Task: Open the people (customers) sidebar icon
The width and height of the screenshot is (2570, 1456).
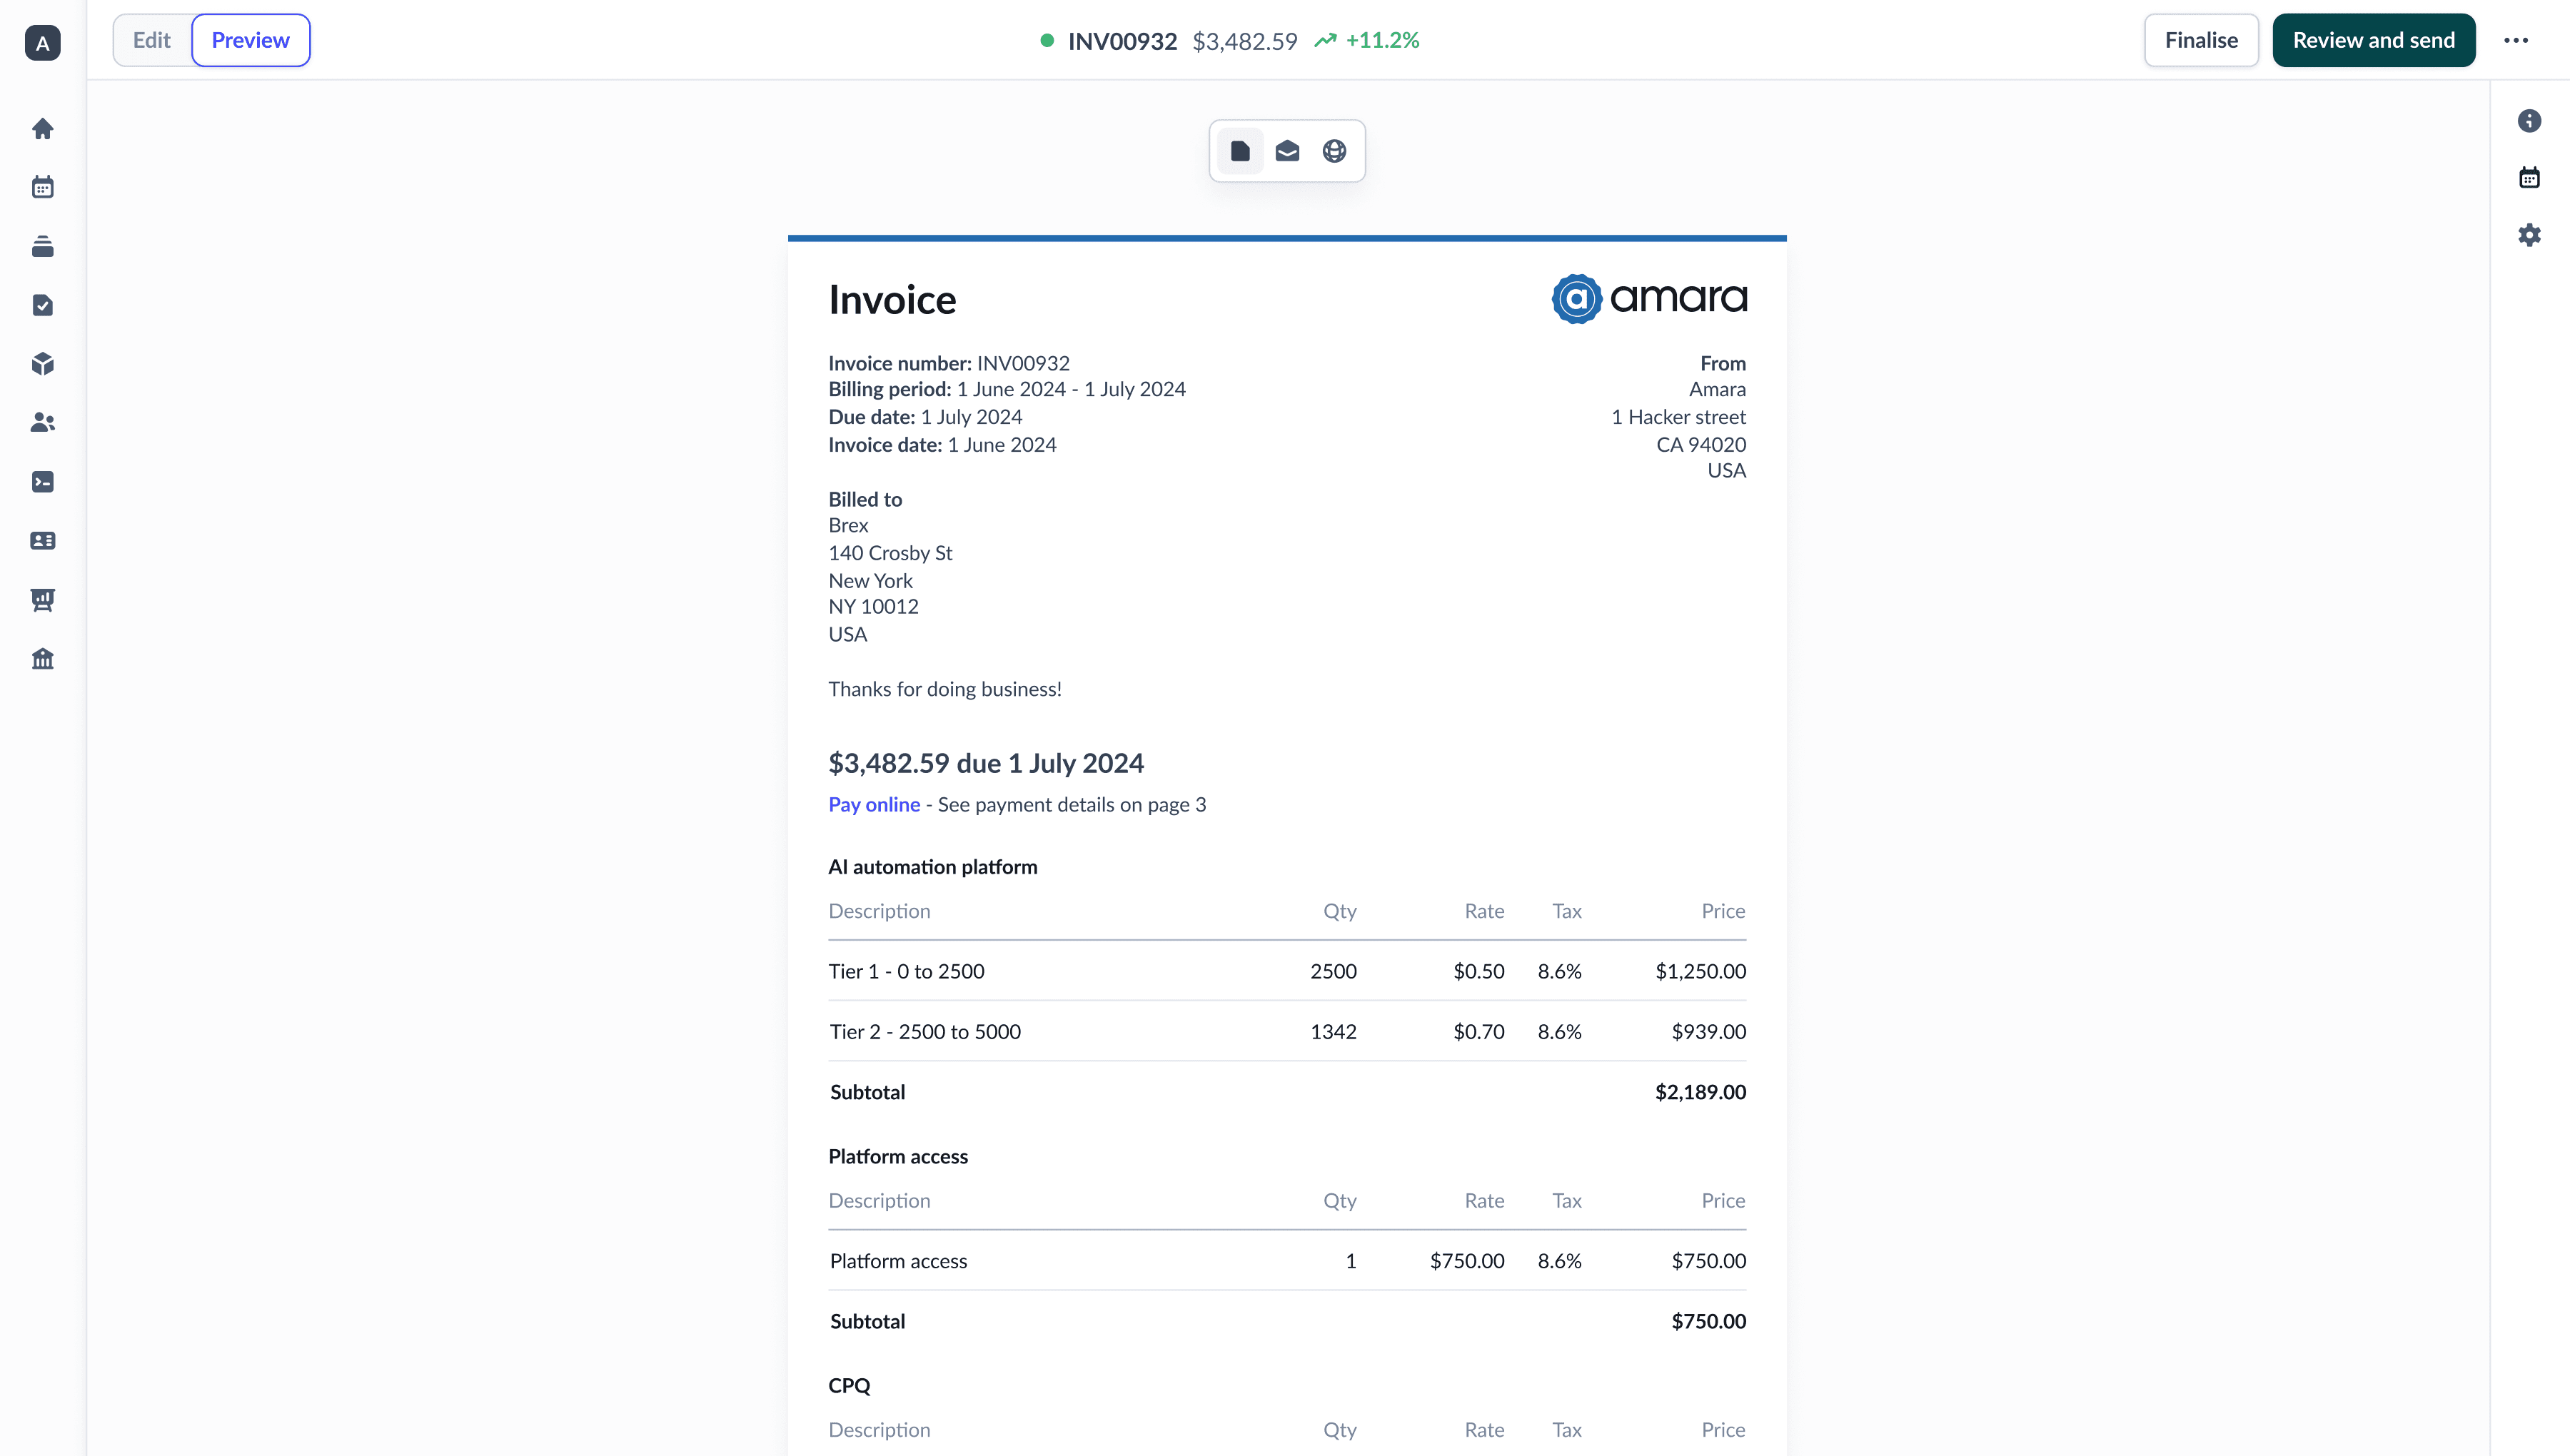Action: pyautogui.click(x=42, y=423)
